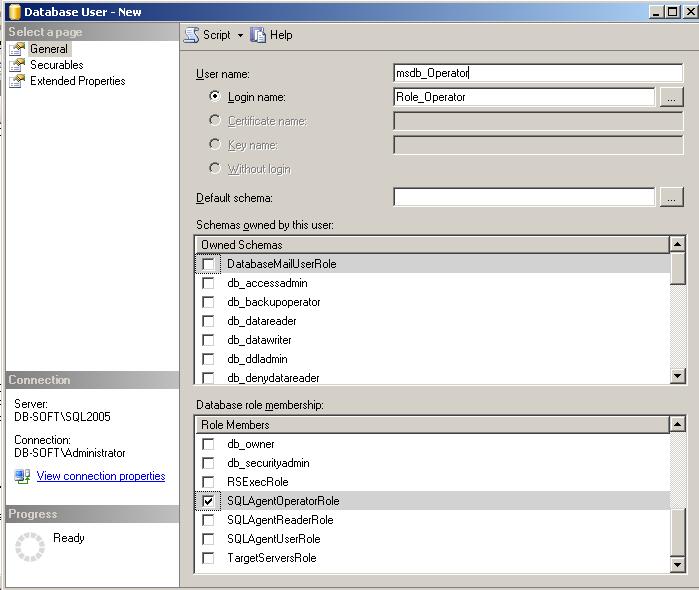Check the db_securityadmin role checkbox
The width and height of the screenshot is (699, 590).
pyautogui.click(x=208, y=463)
